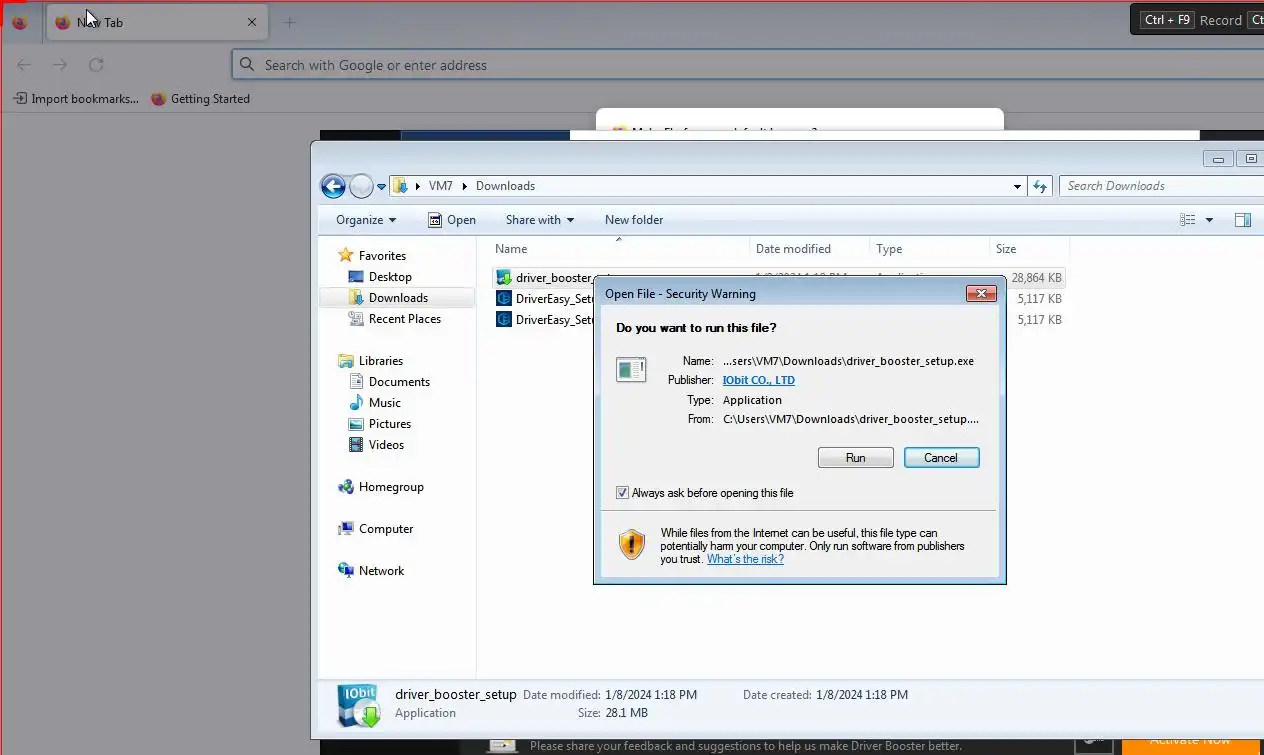Click the Record button in the overlay
Image resolution: width=1264 pixels, height=755 pixels.
(x=1221, y=20)
